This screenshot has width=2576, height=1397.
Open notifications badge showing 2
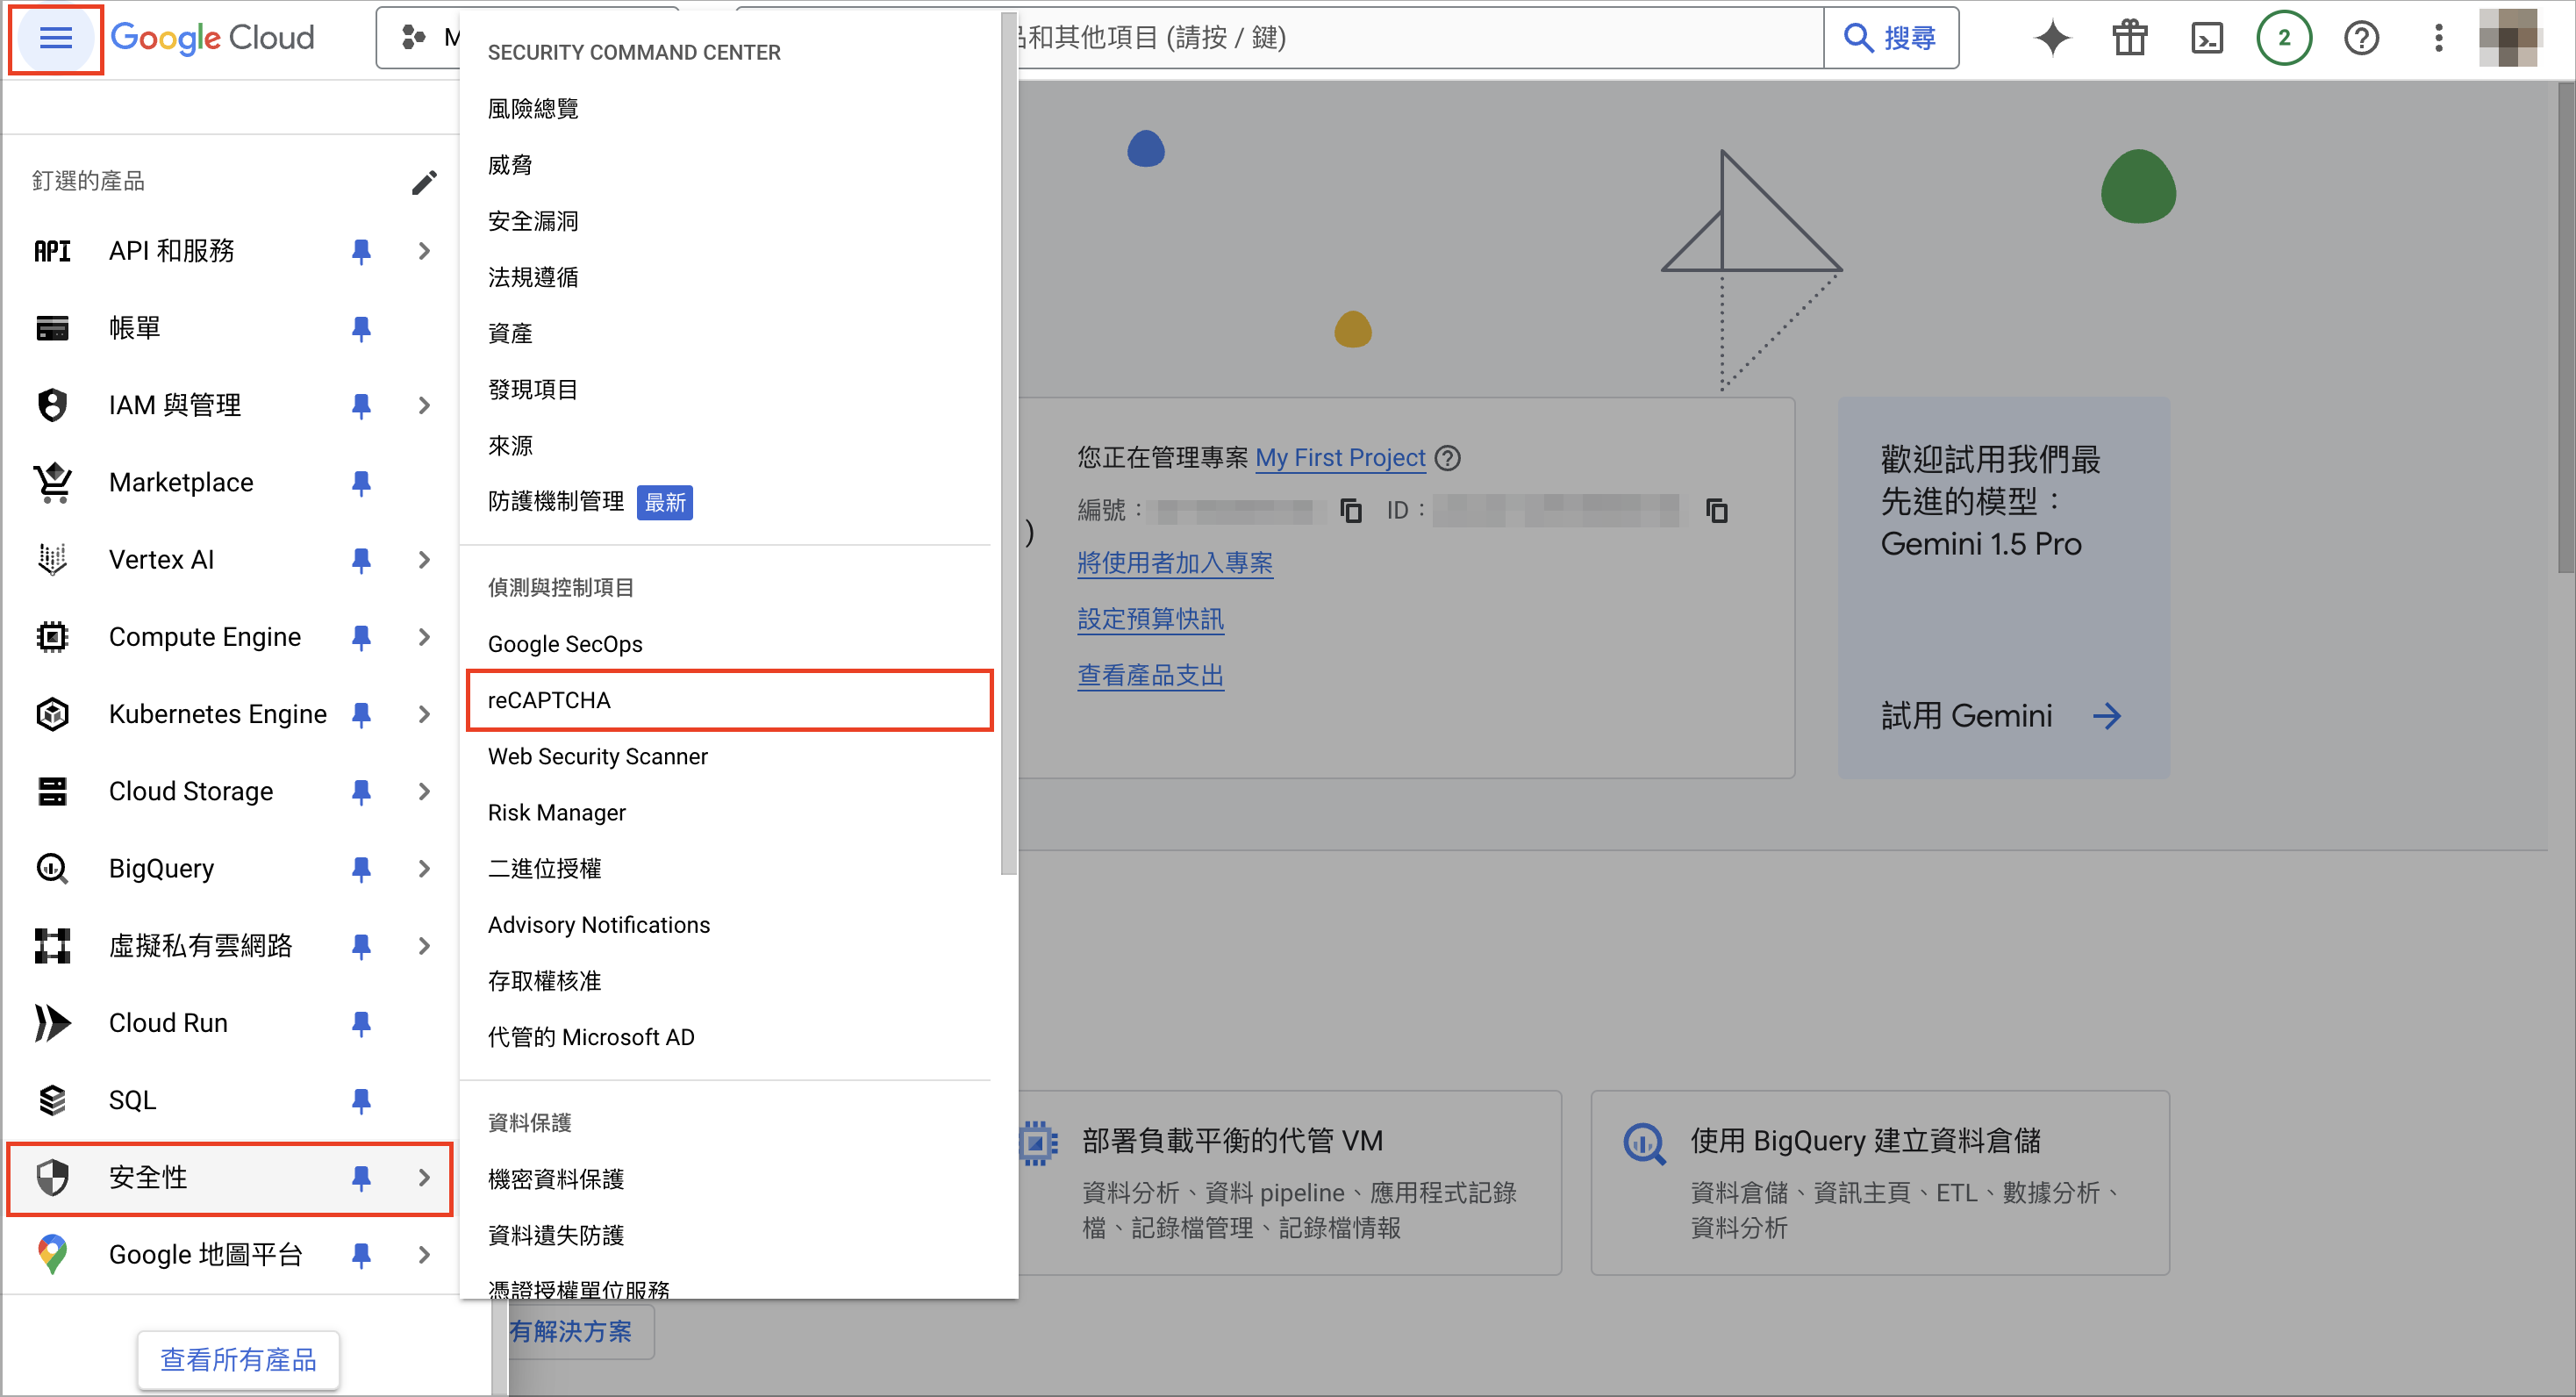[x=2283, y=38]
